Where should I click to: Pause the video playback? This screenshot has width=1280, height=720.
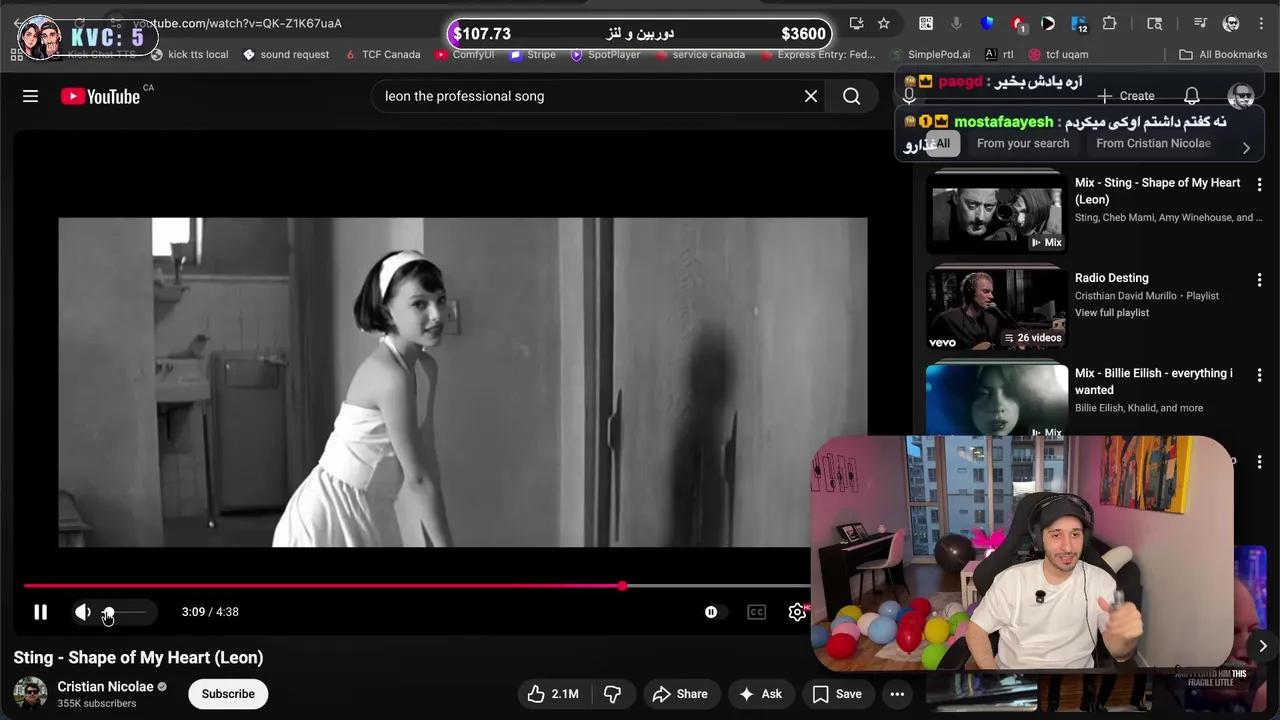click(40, 612)
